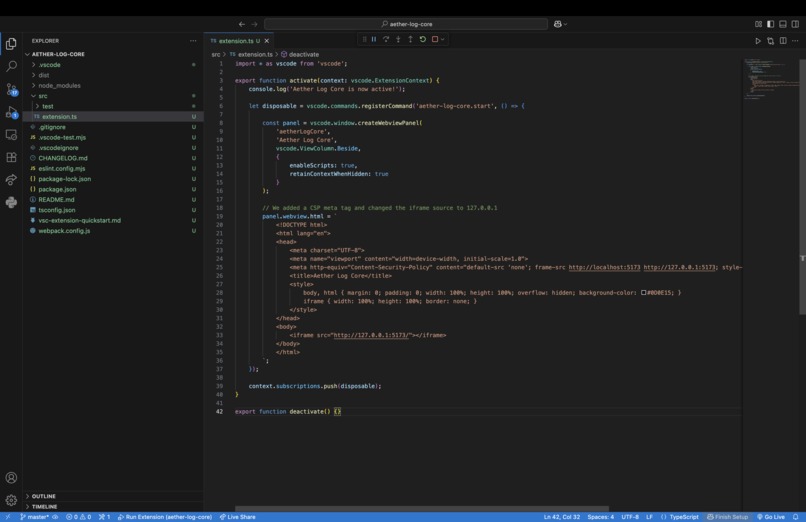Click Run Extension (aether-log-core) in status bar
806x522 pixels.
[164, 517]
